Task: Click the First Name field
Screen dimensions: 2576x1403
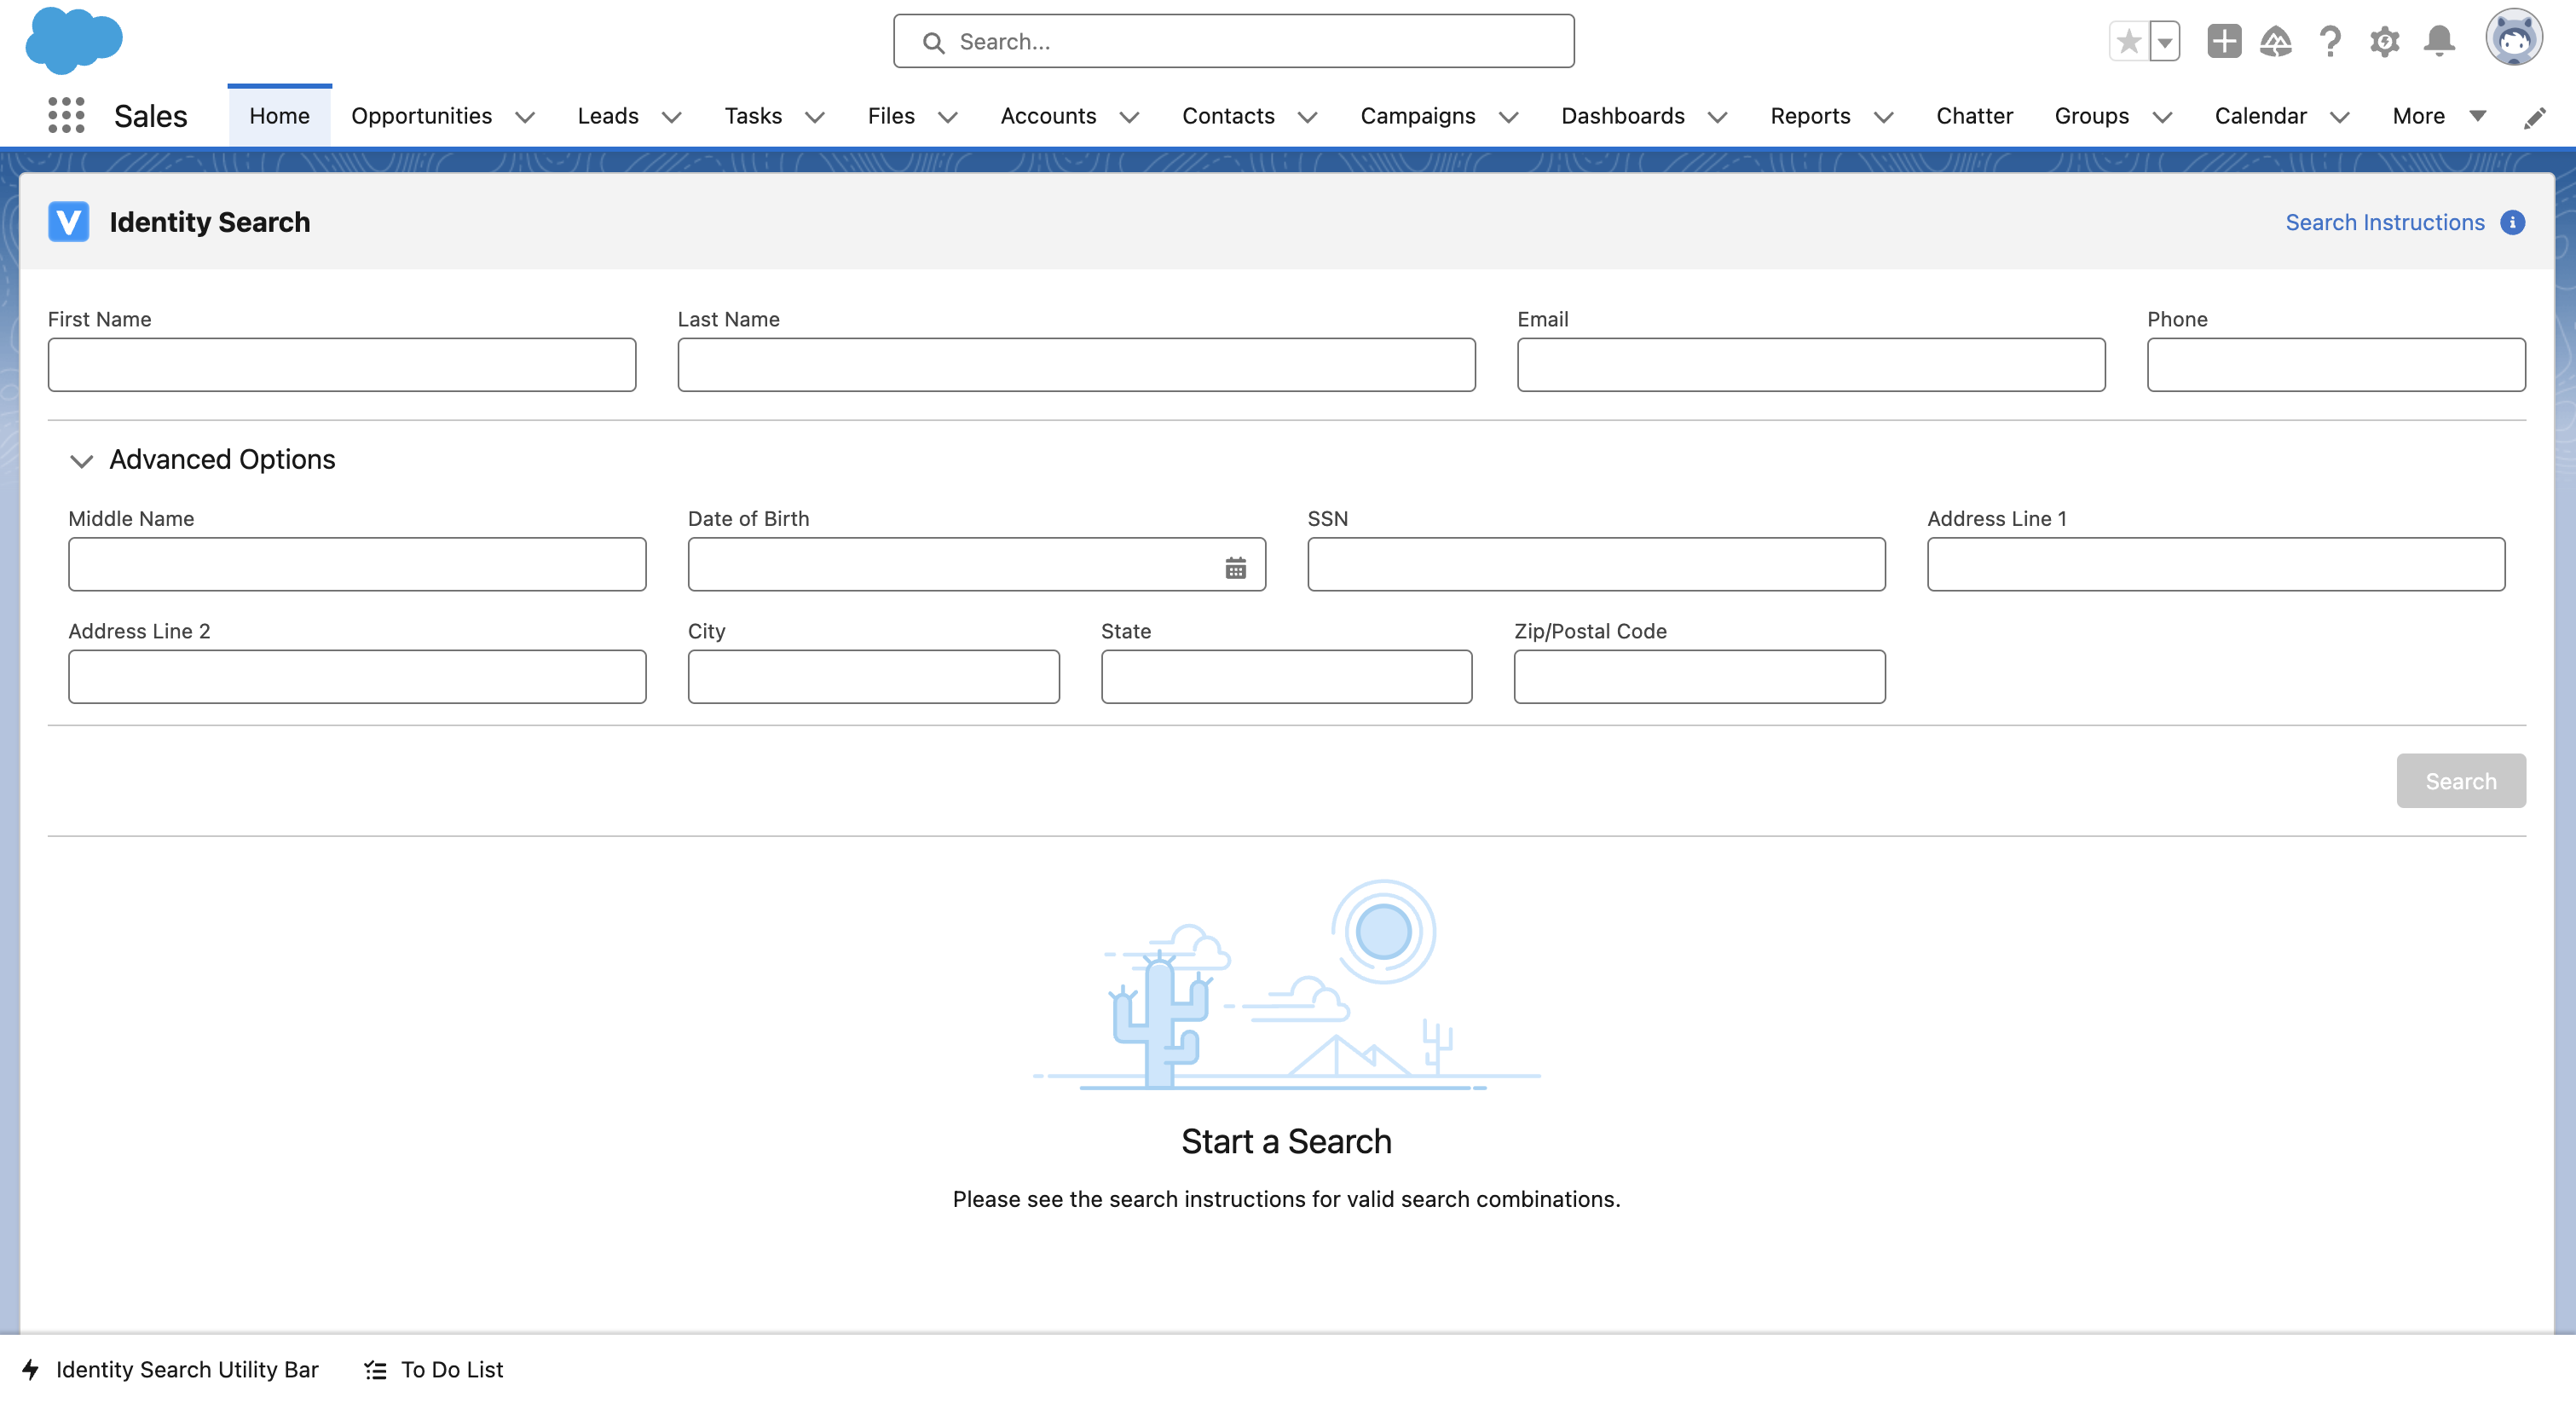Action: [342, 364]
